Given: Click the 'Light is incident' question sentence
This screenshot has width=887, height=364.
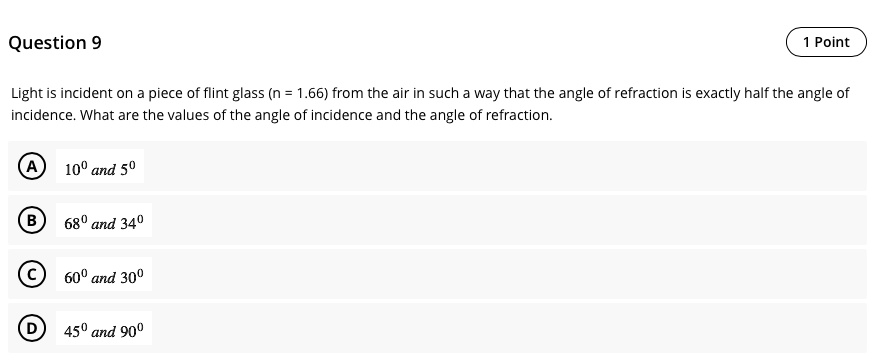Looking at the screenshot, I should click(430, 93).
